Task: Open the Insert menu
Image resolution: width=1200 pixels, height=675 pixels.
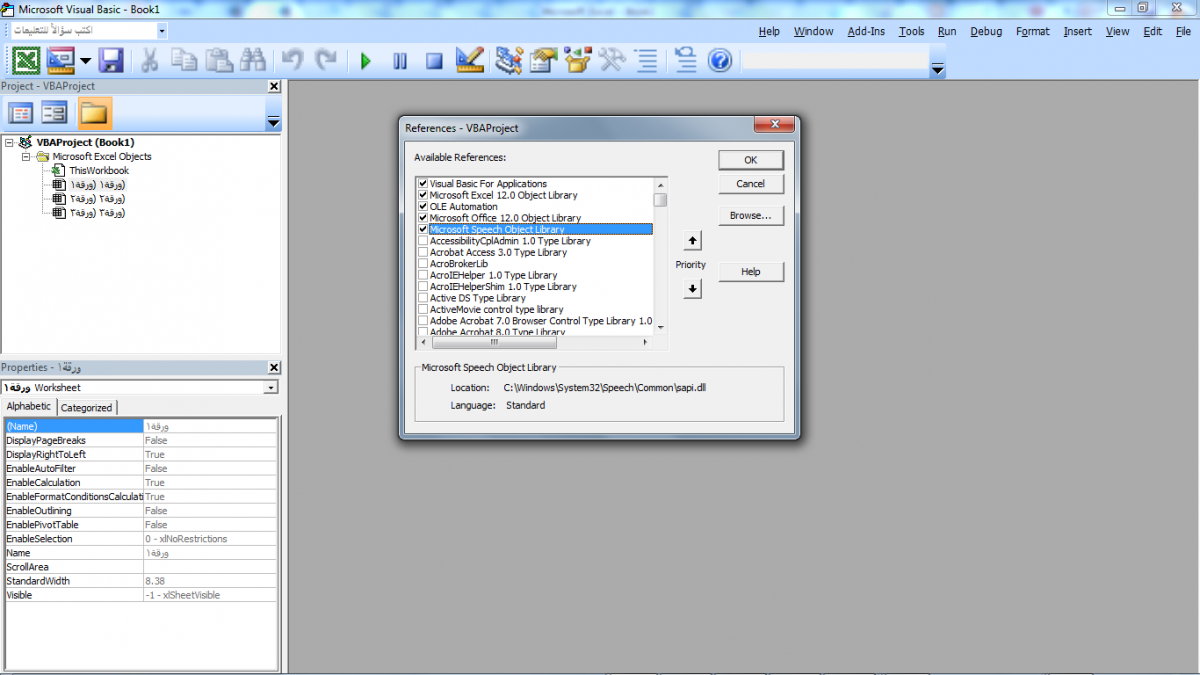Action: point(1077,31)
